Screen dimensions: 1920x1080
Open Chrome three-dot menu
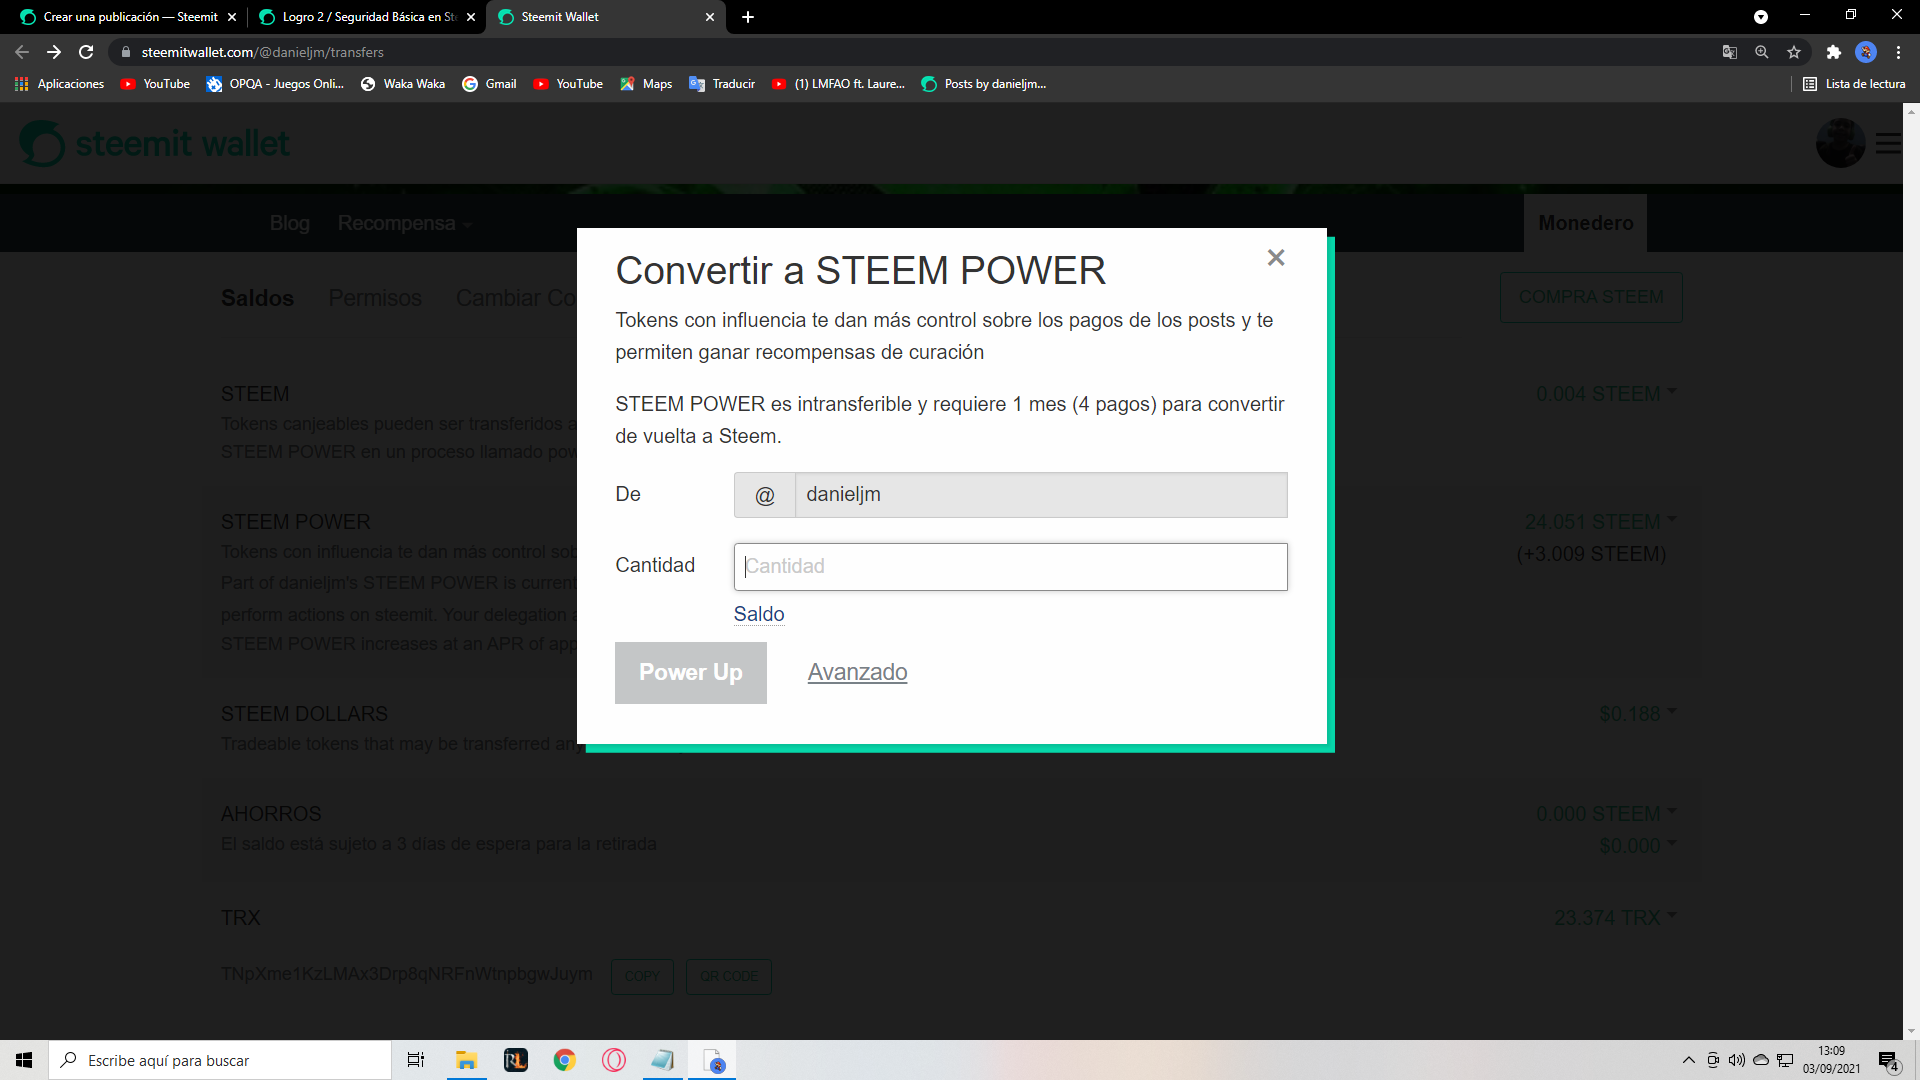coord(1898,52)
